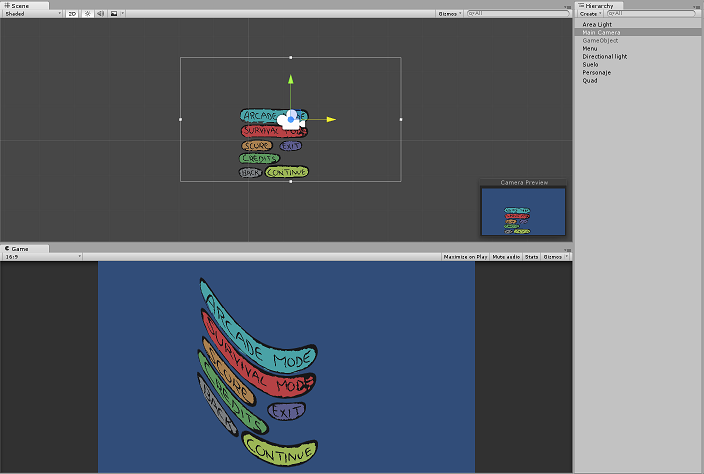Select Personaje object in Hierarchy
Image resolution: width=704 pixels, height=474 pixels.
click(x=598, y=72)
